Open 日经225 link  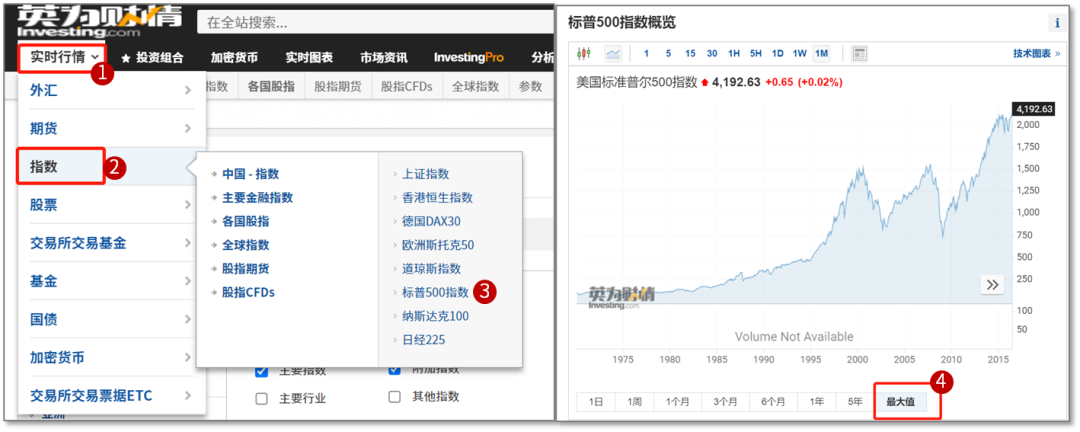click(424, 340)
